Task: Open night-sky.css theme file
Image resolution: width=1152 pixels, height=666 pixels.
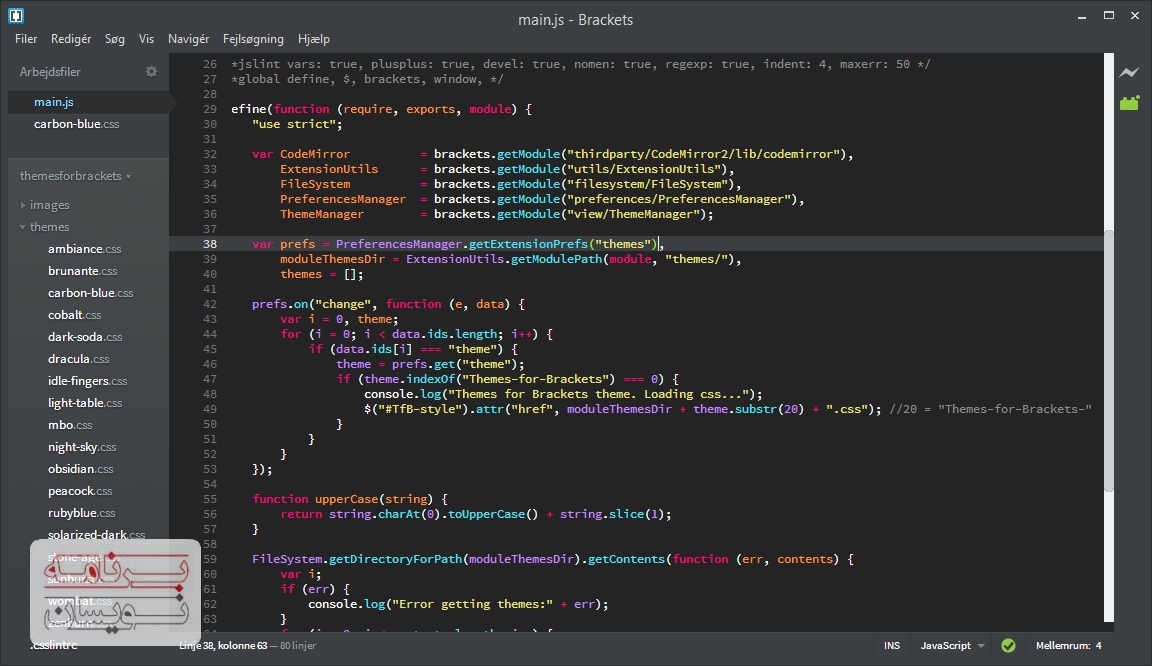Action: [82, 448]
